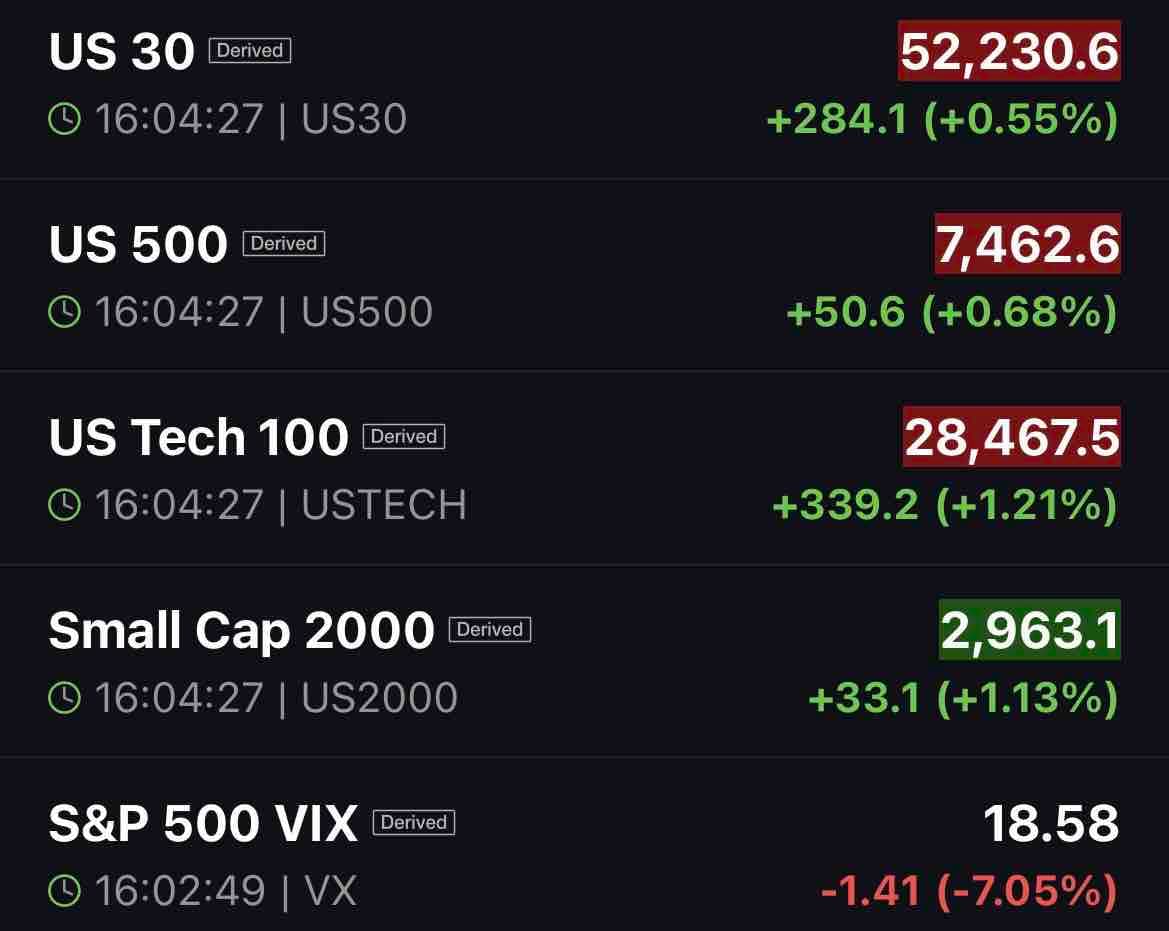Click the VIX change -1.41 (-7.05%)
The height and width of the screenshot is (931, 1169).
(x=969, y=891)
